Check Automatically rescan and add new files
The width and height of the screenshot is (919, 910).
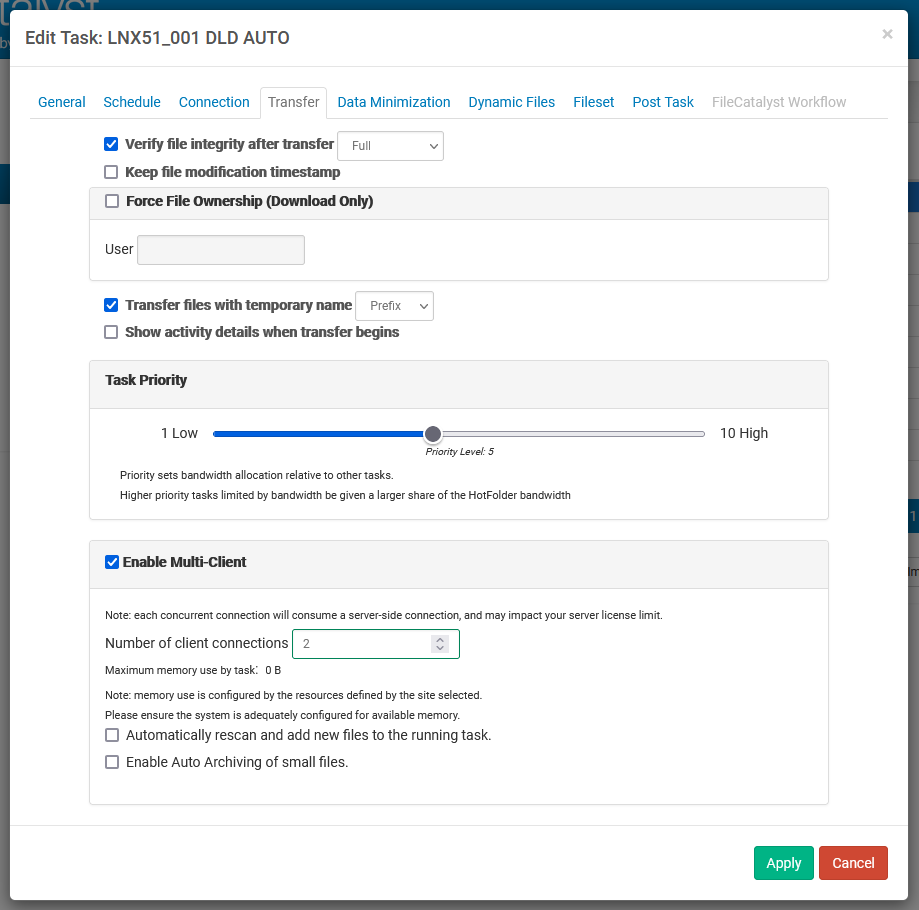click(x=111, y=735)
